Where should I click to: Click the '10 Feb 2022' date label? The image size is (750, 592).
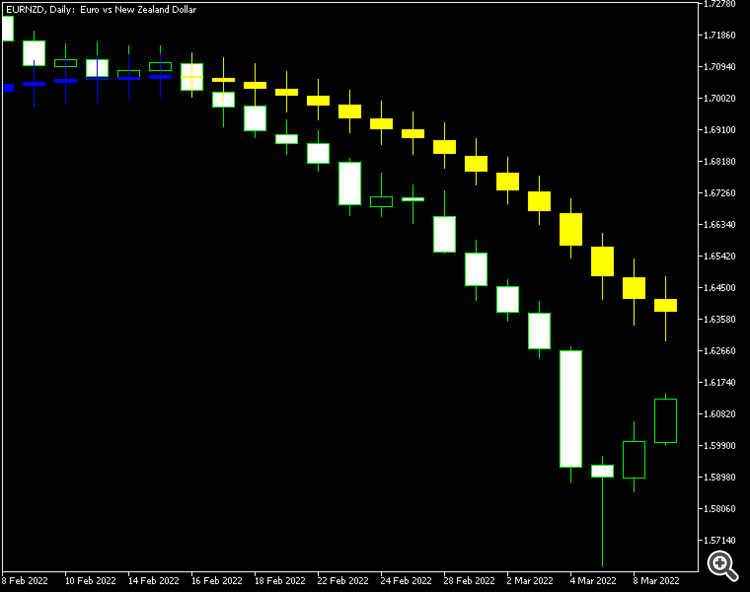coord(90,581)
